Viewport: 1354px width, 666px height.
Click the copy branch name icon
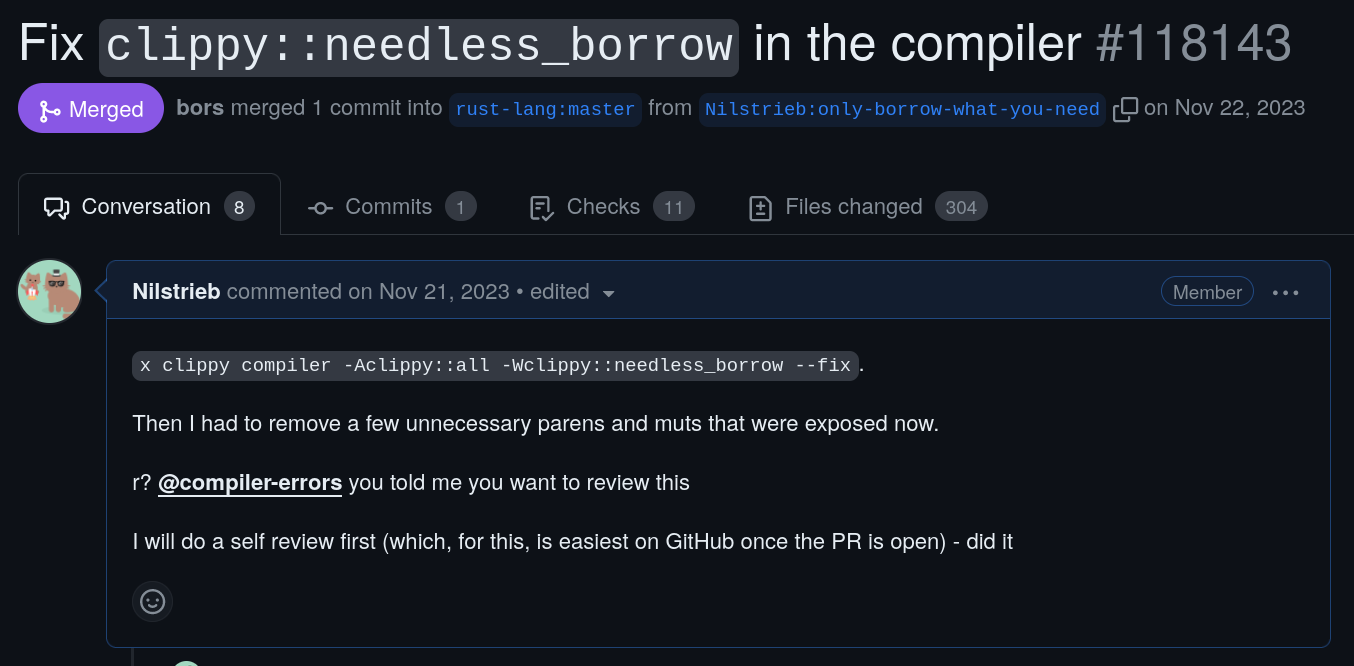coord(1125,109)
